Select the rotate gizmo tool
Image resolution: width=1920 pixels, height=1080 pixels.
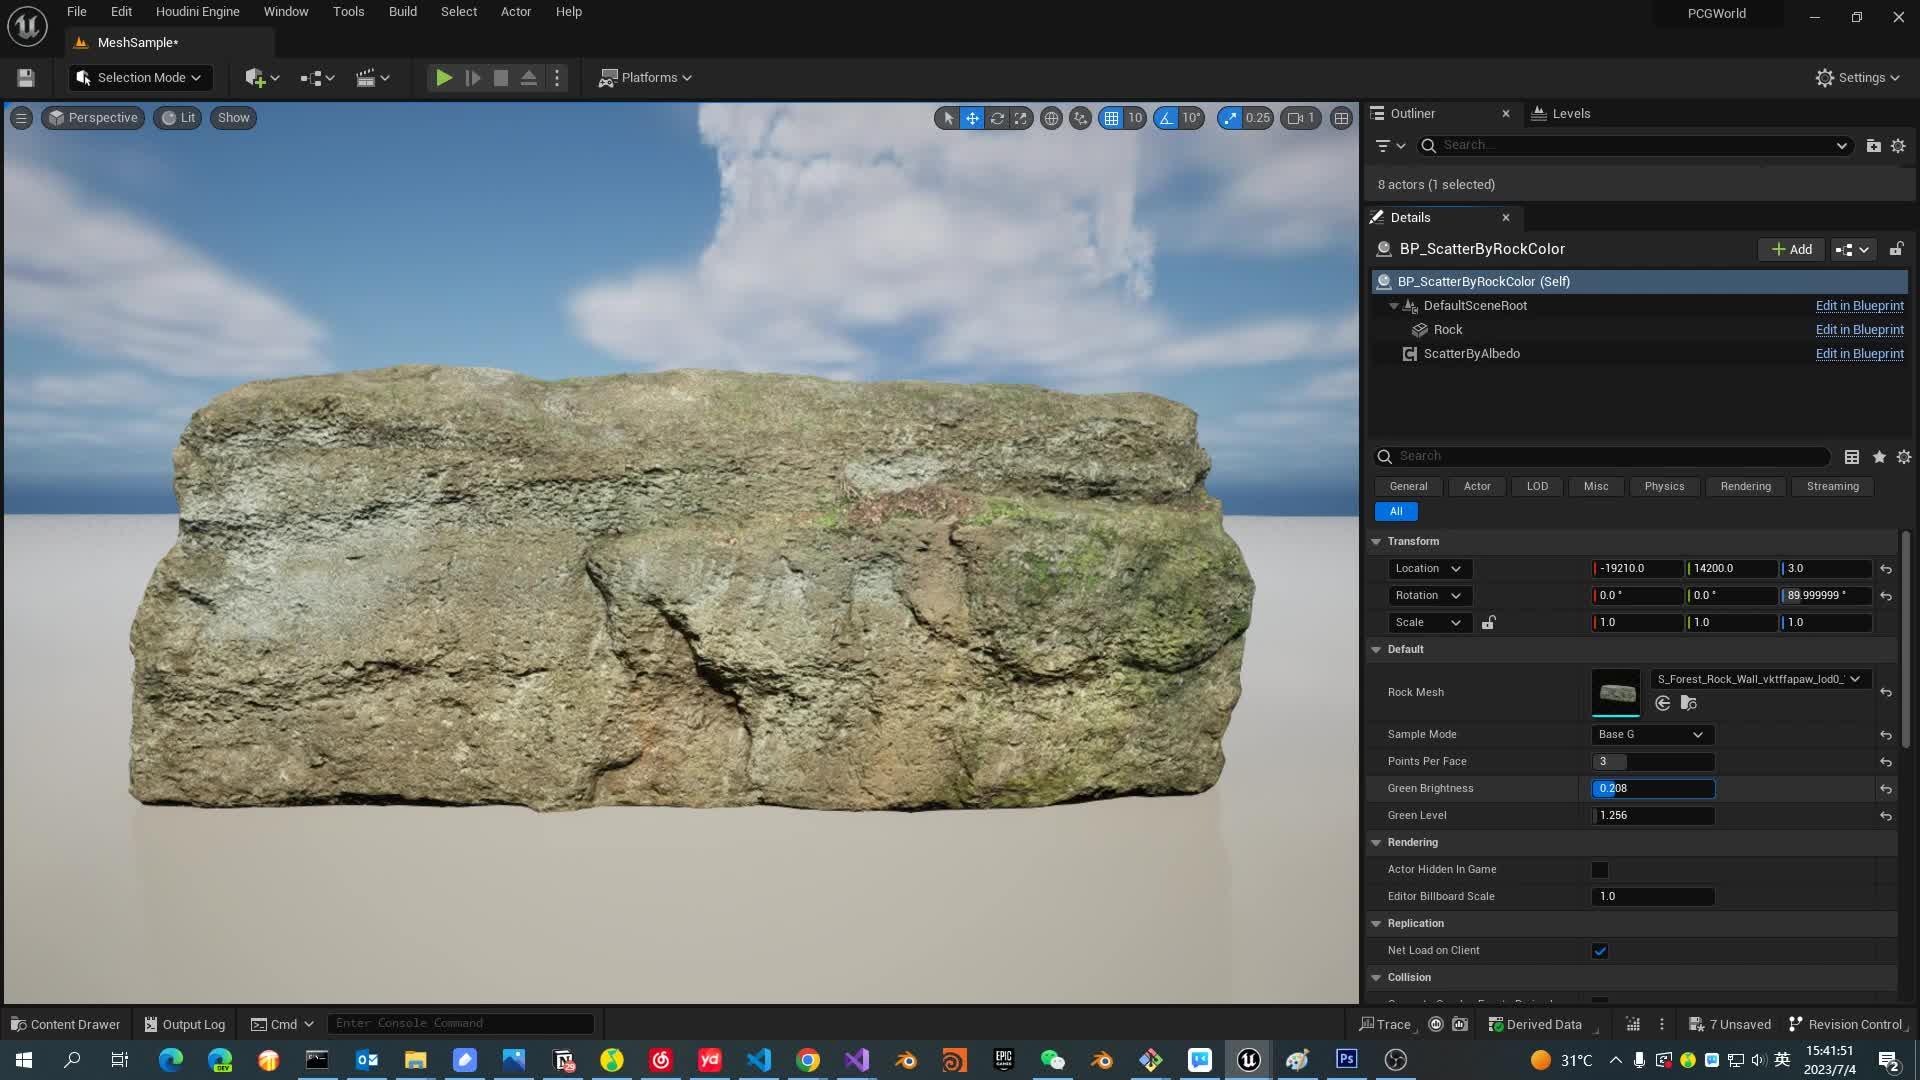coord(997,118)
